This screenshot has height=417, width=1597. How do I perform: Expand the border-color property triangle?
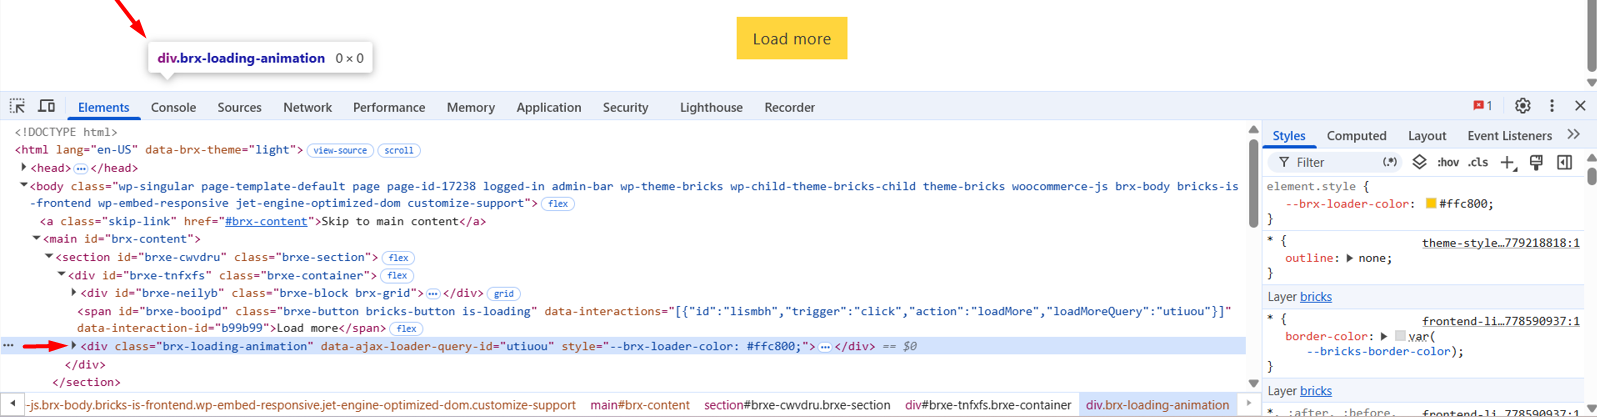pos(1384,336)
